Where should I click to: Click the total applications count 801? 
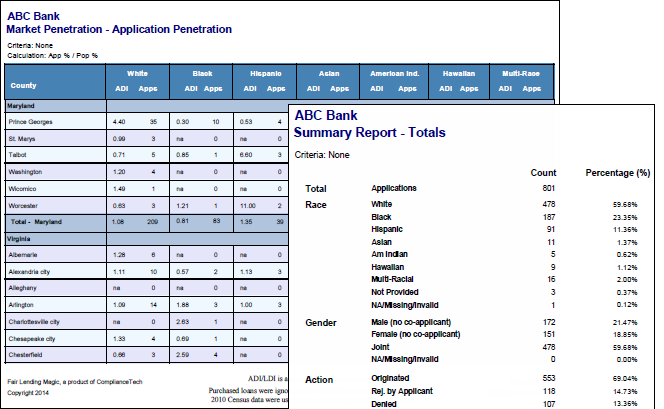(549, 188)
